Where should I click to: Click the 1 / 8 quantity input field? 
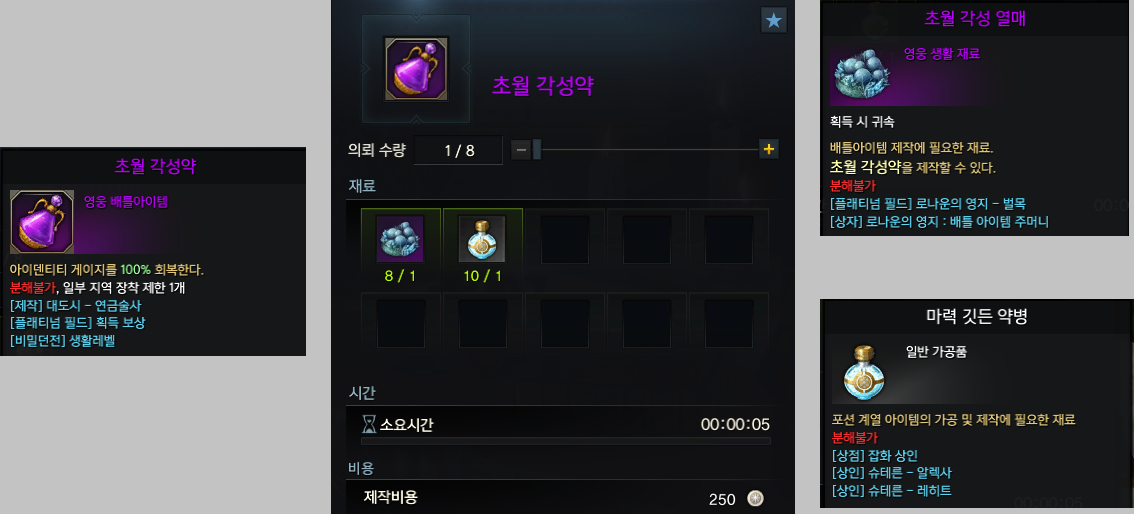tap(459, 150)
